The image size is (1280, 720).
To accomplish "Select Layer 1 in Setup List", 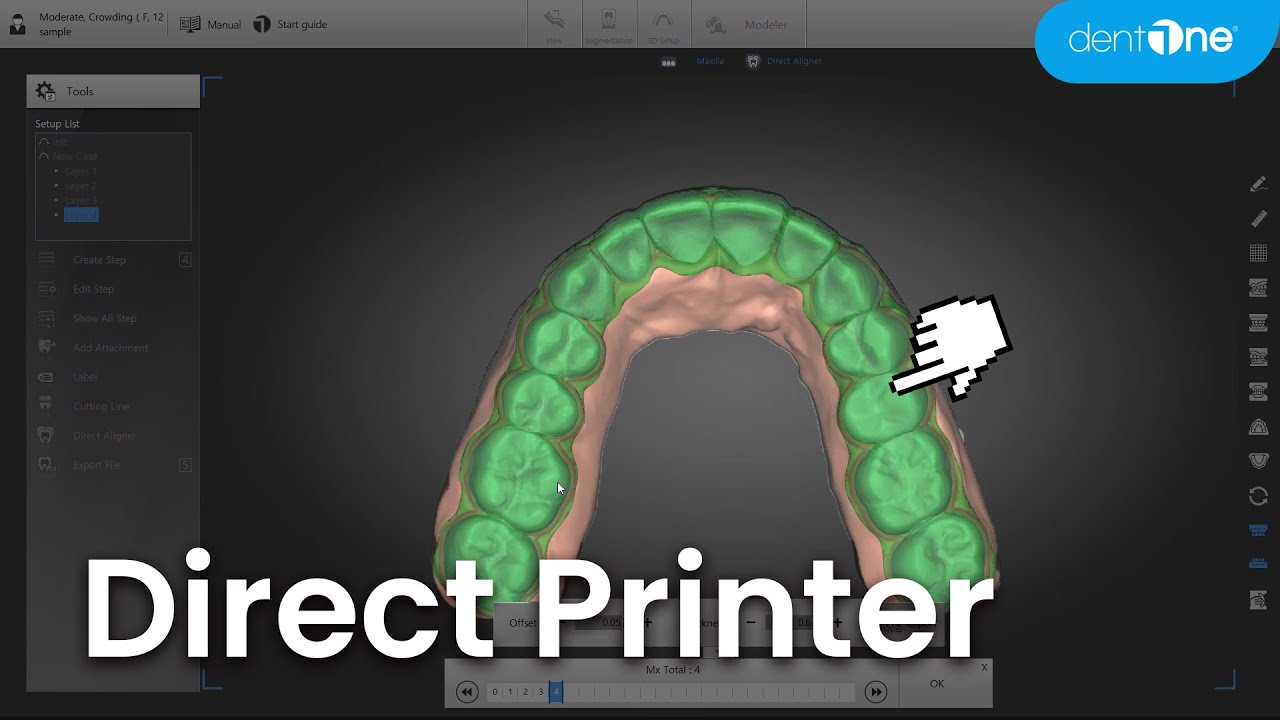I will pos(81,171).
